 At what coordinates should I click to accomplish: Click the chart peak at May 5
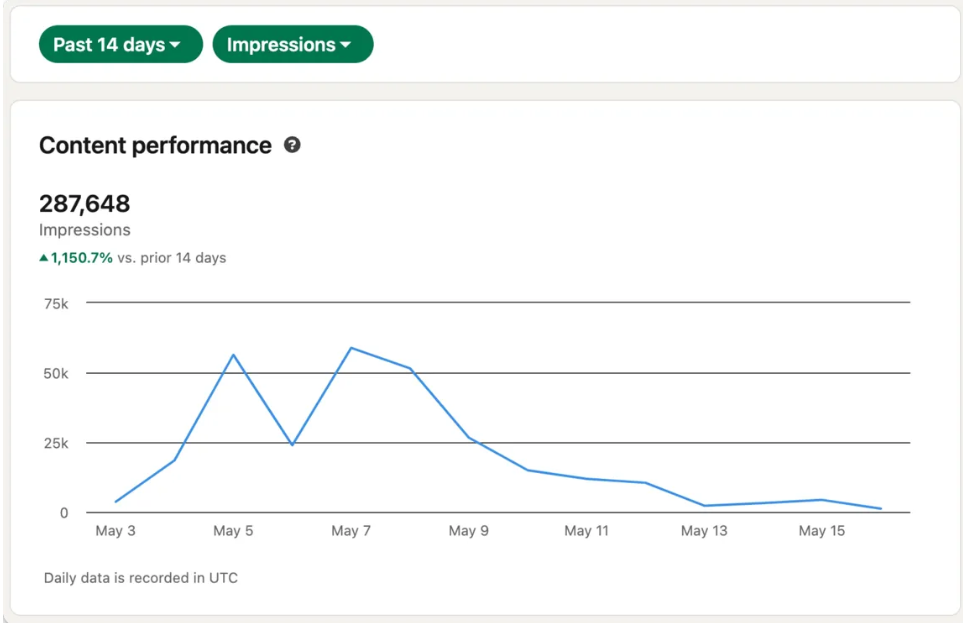(x=233, y=355)
